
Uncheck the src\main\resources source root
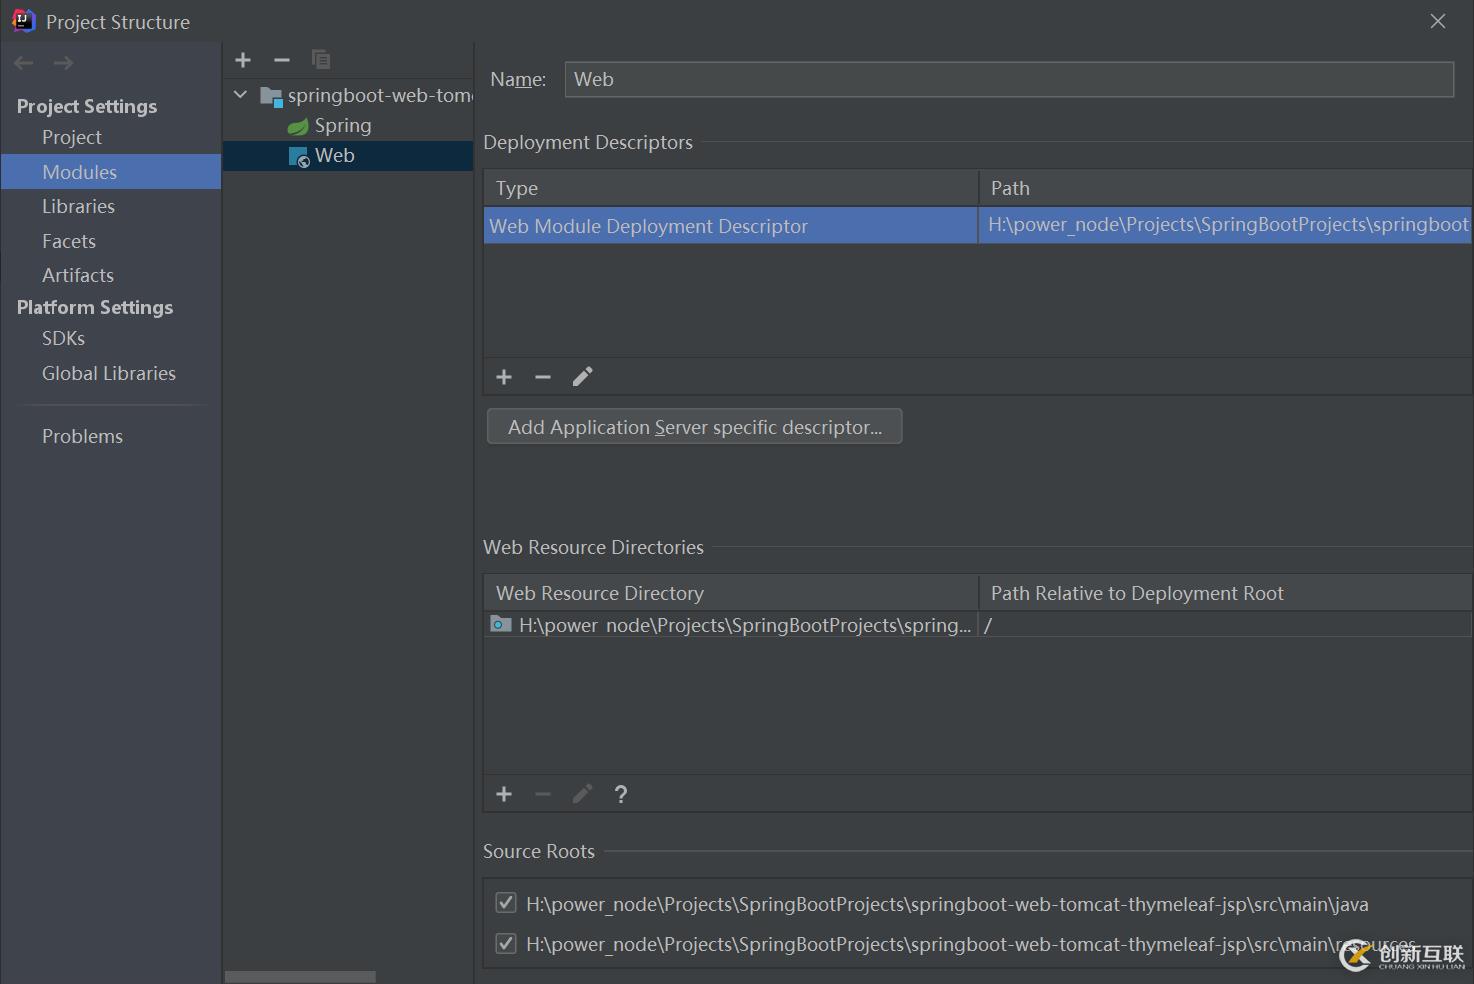(x=506, y=944)
